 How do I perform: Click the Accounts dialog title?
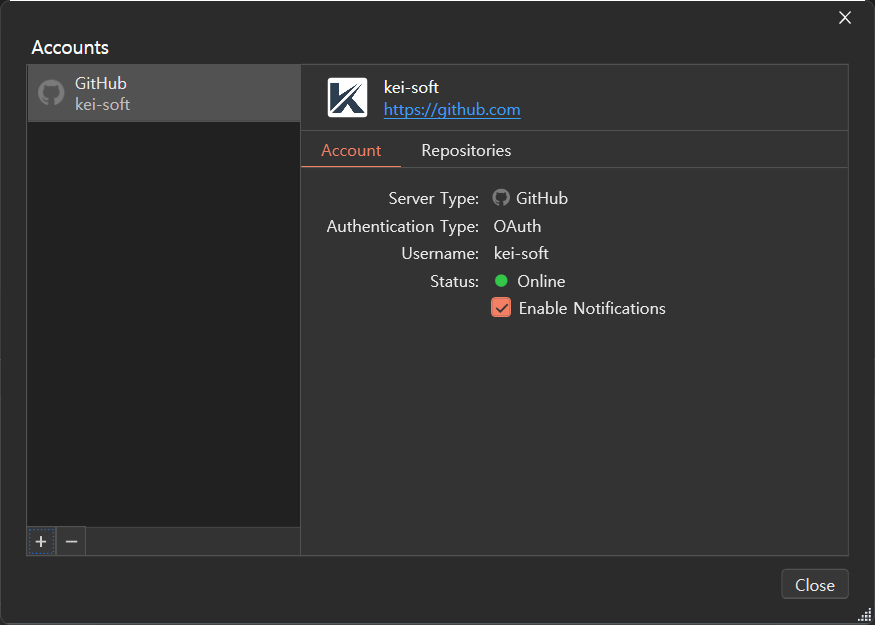coord(70,47)
